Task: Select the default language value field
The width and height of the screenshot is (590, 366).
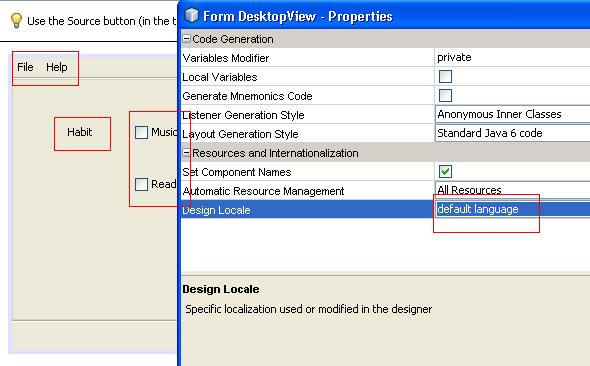Action: 512,209
